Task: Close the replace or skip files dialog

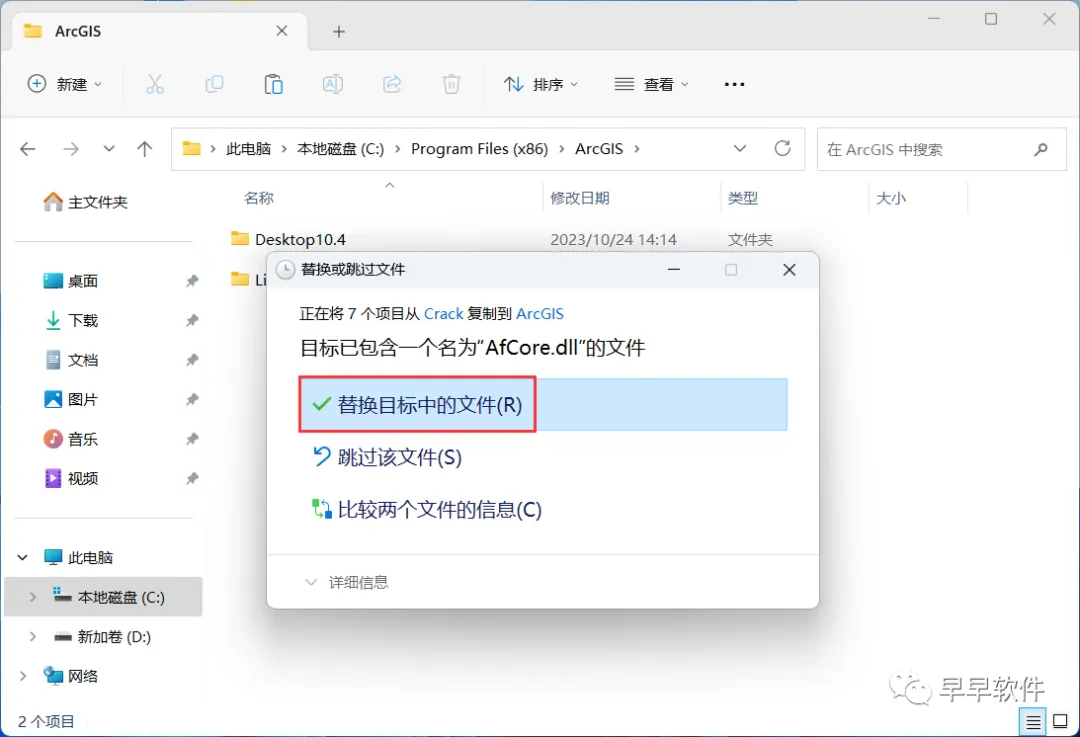Action: click(x=789, y=269)
